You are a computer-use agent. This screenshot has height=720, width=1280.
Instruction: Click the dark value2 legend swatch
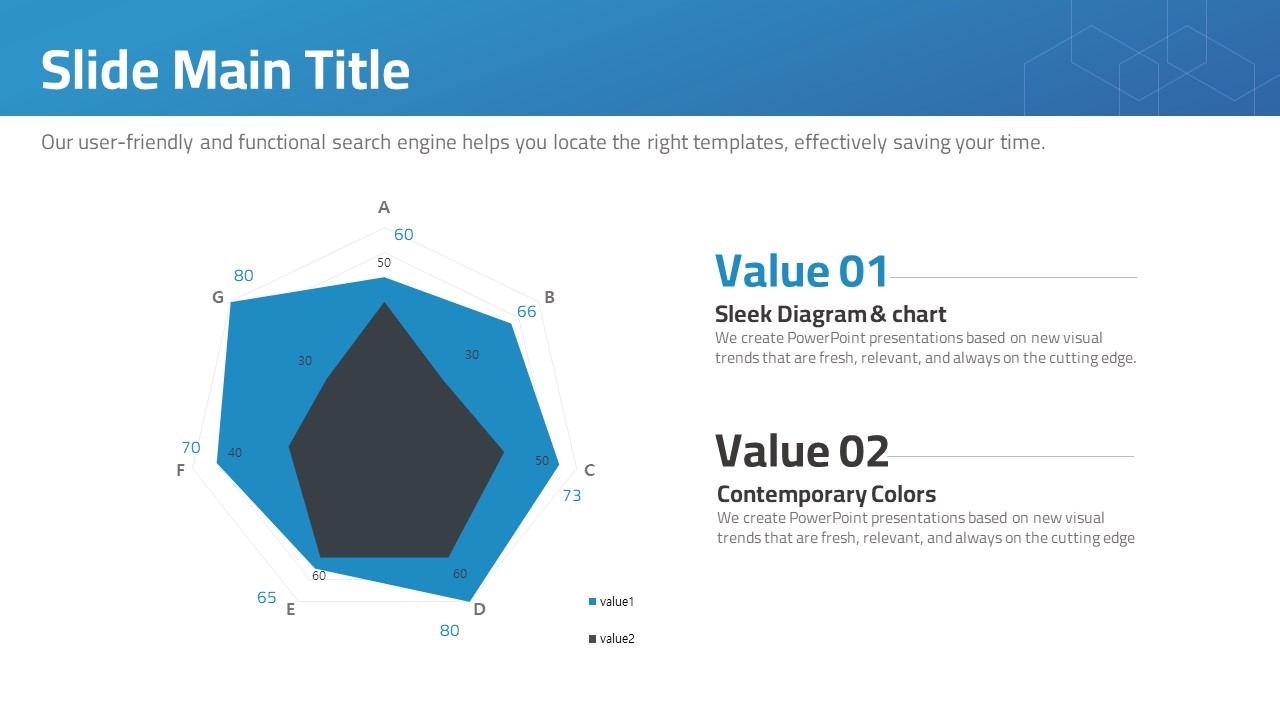(592, 639)
